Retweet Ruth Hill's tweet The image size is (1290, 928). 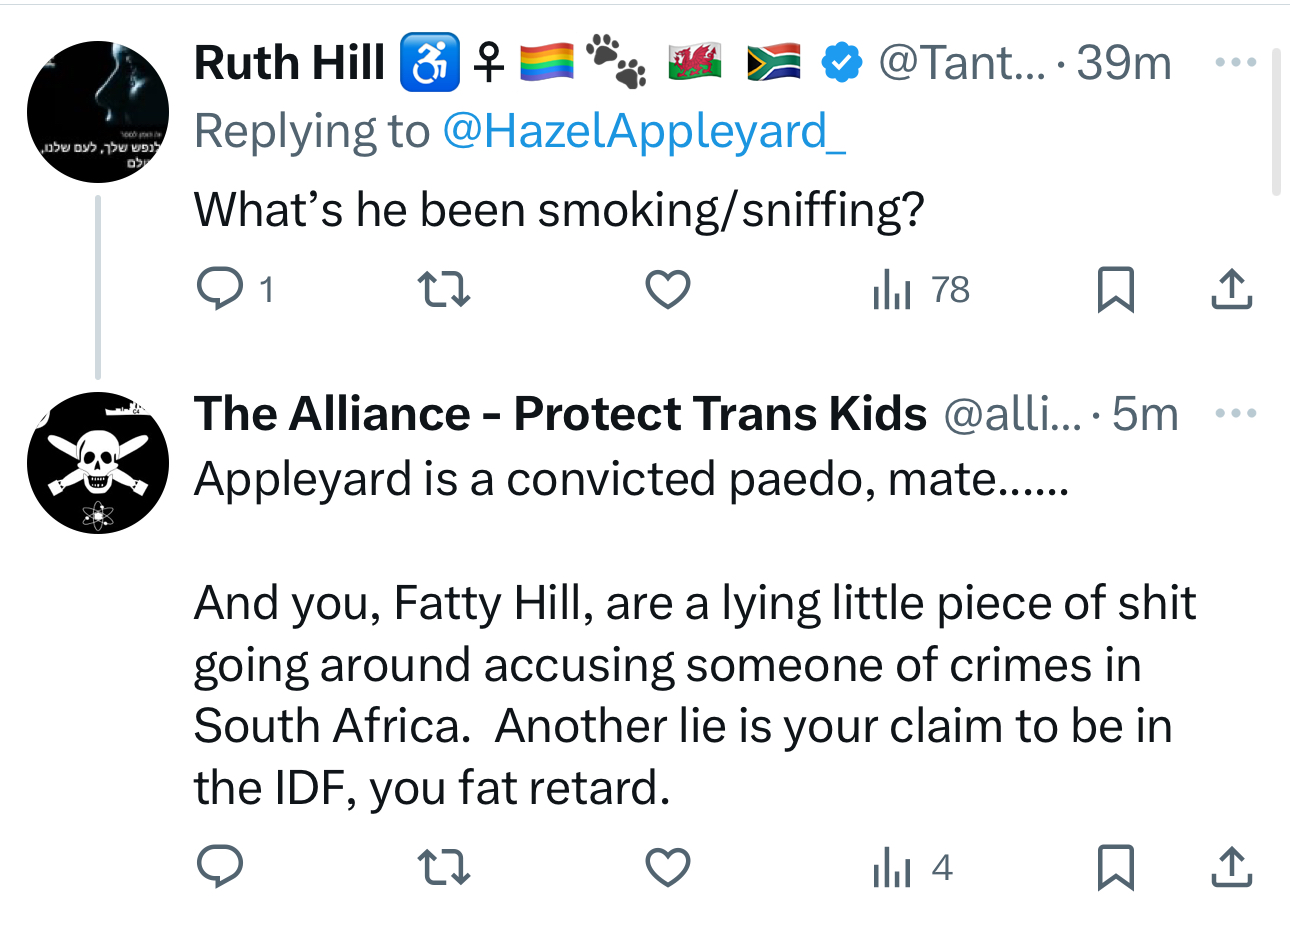coord(443,289)
